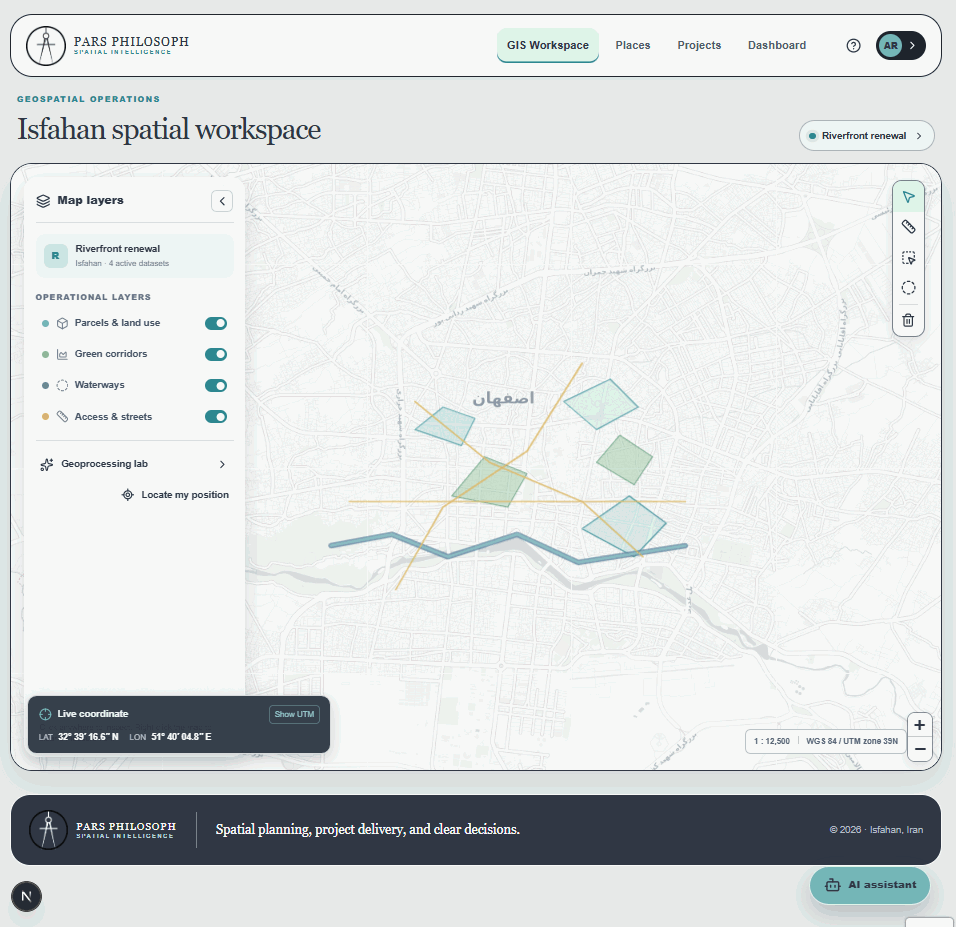The width and height of the screenshot is (956, 927).
Task: Click the latitude value 32° 39′ 16.6″ N
Action: pyautogui.click(x=88, y=737)
